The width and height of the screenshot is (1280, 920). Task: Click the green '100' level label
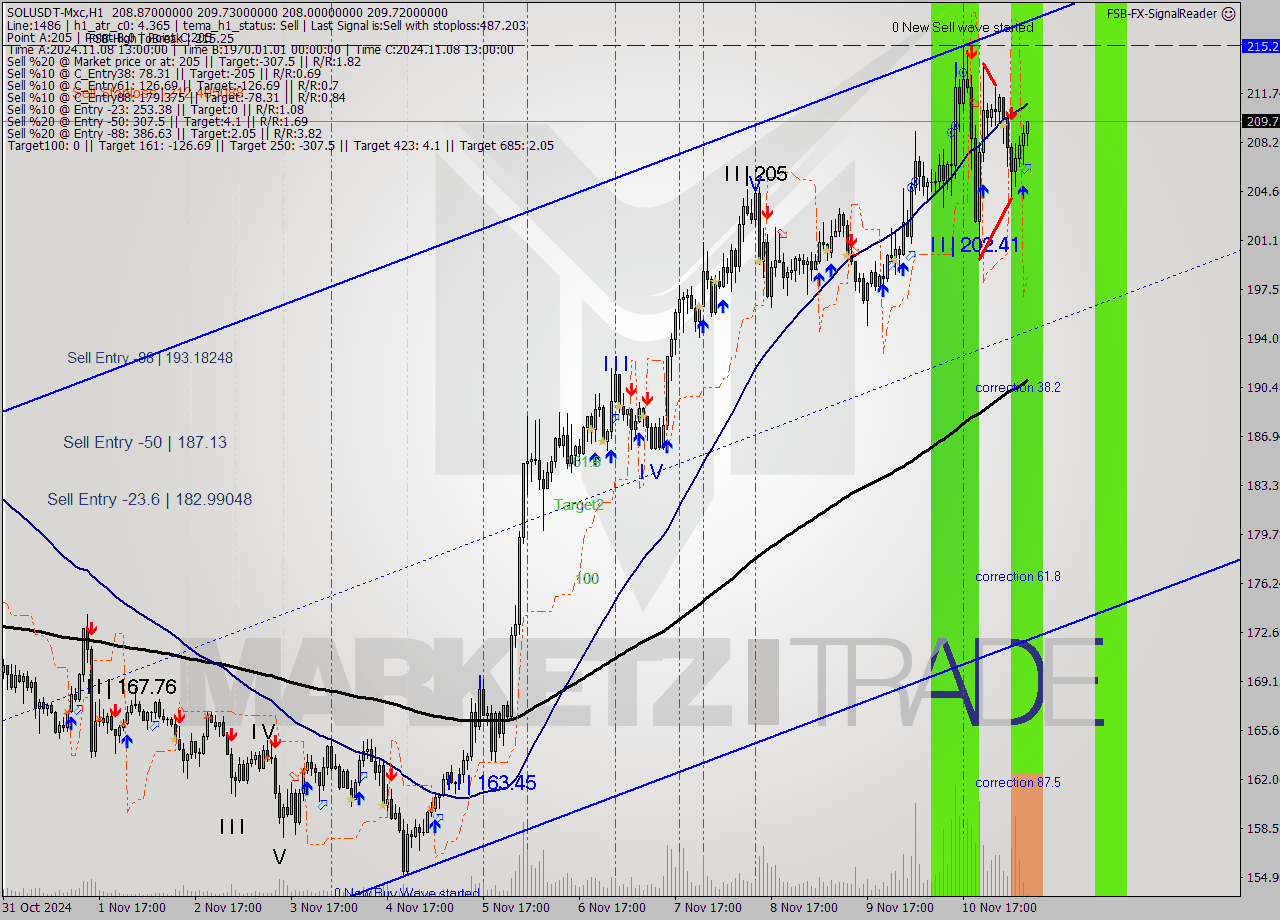click(587, 578)
